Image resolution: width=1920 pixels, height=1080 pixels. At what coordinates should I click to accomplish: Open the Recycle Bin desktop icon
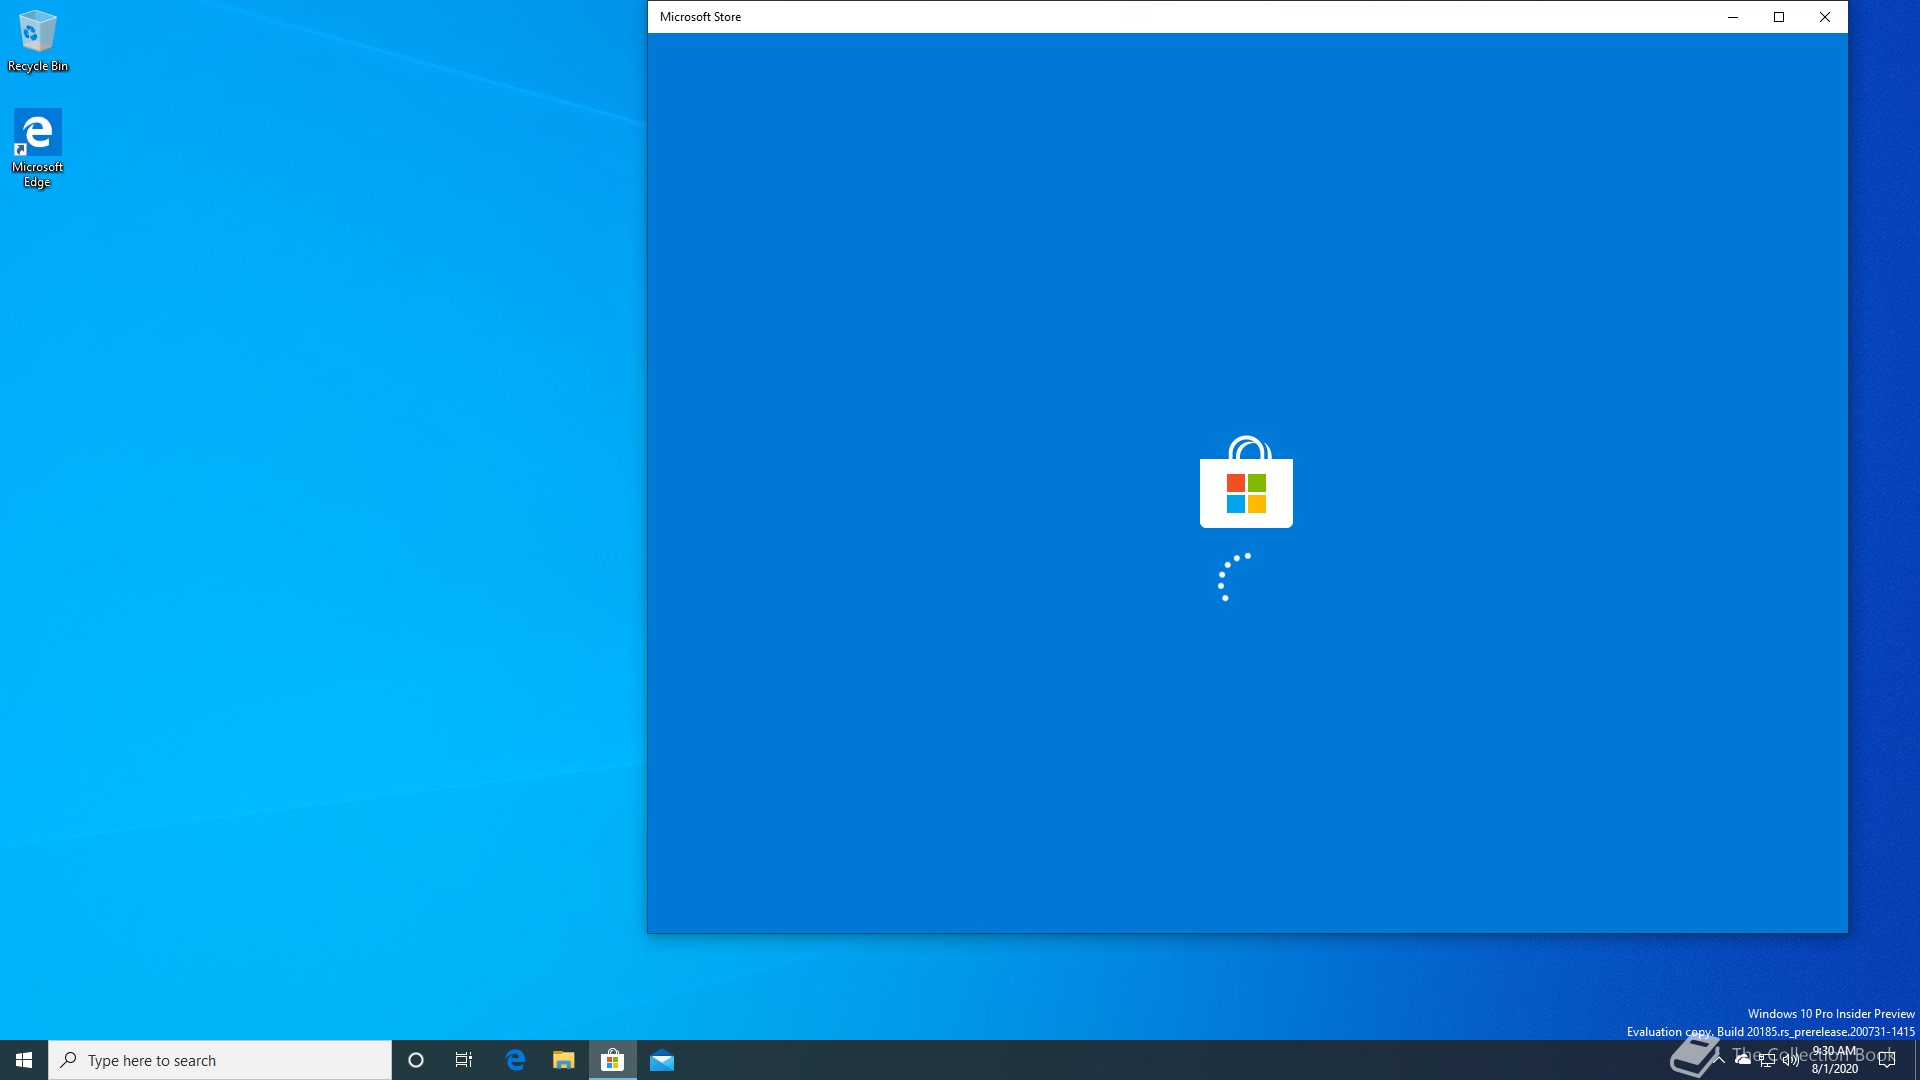tap(37, 41)
